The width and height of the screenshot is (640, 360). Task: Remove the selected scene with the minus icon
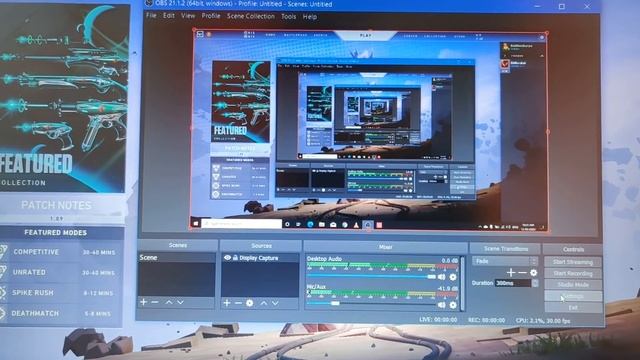pos(155,302)
